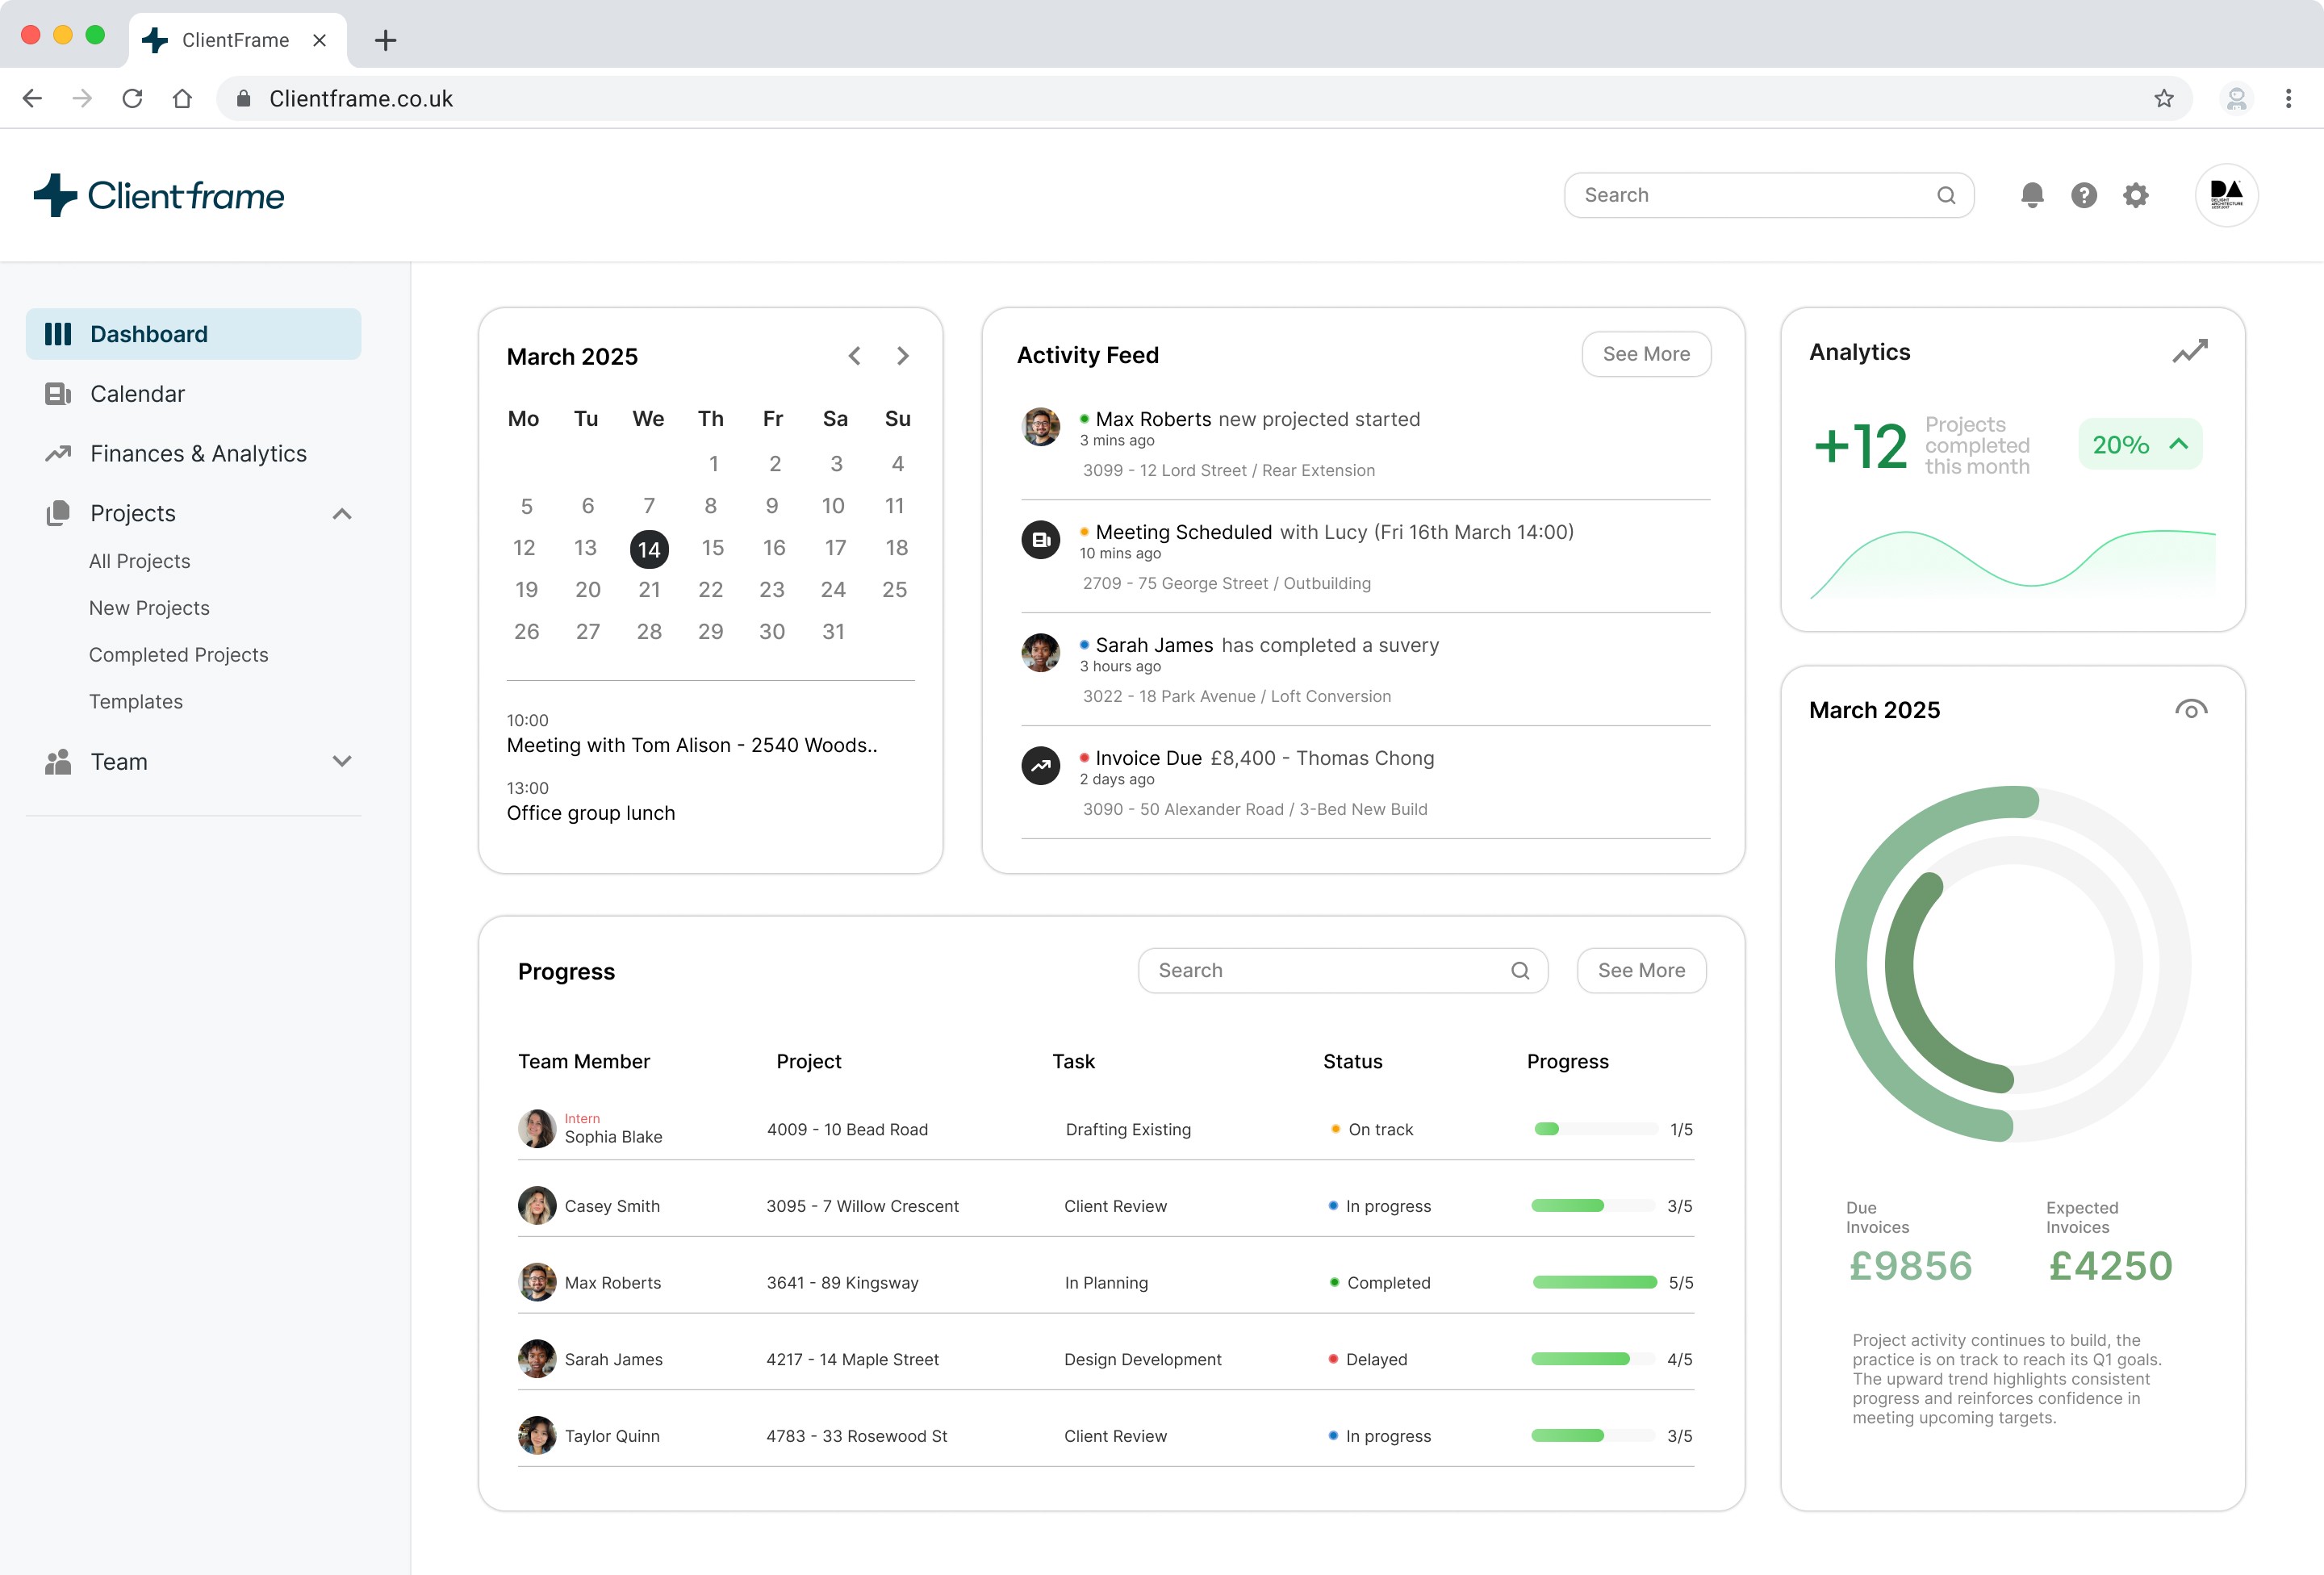Go to previous month in calendar

(x=854, y=356)
